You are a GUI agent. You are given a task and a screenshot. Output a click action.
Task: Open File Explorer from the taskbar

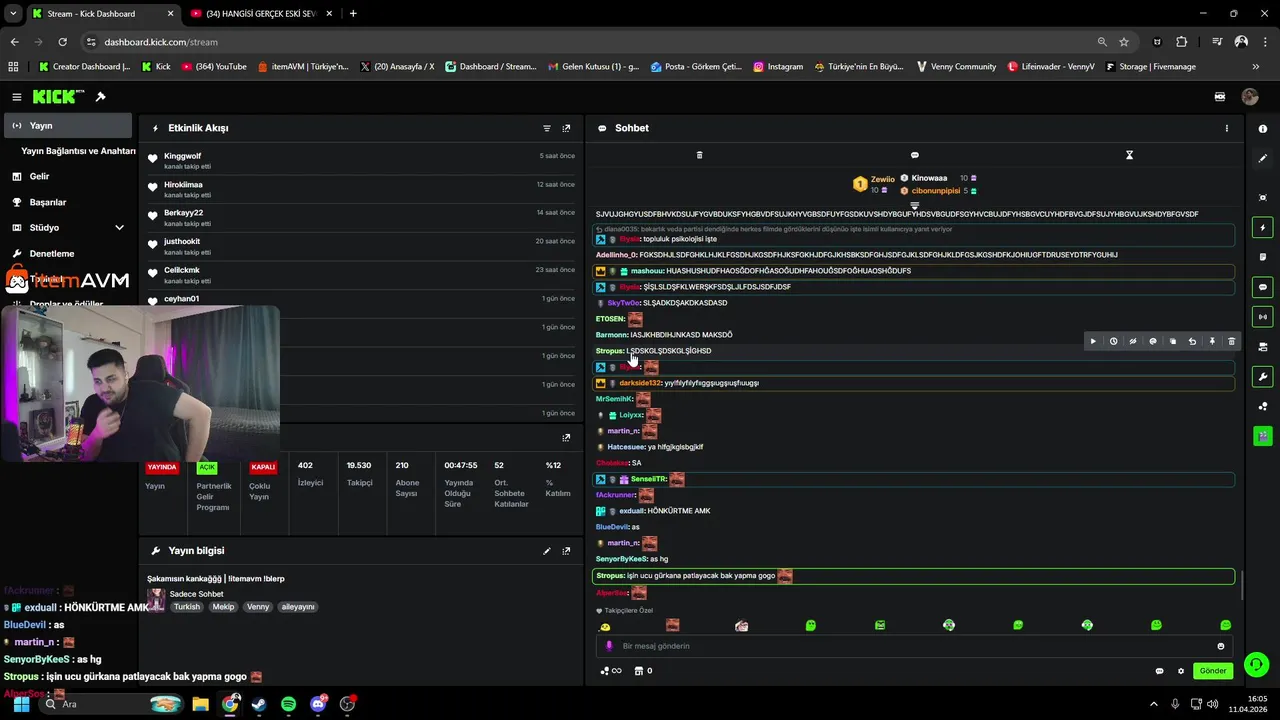tap(200, 704)
